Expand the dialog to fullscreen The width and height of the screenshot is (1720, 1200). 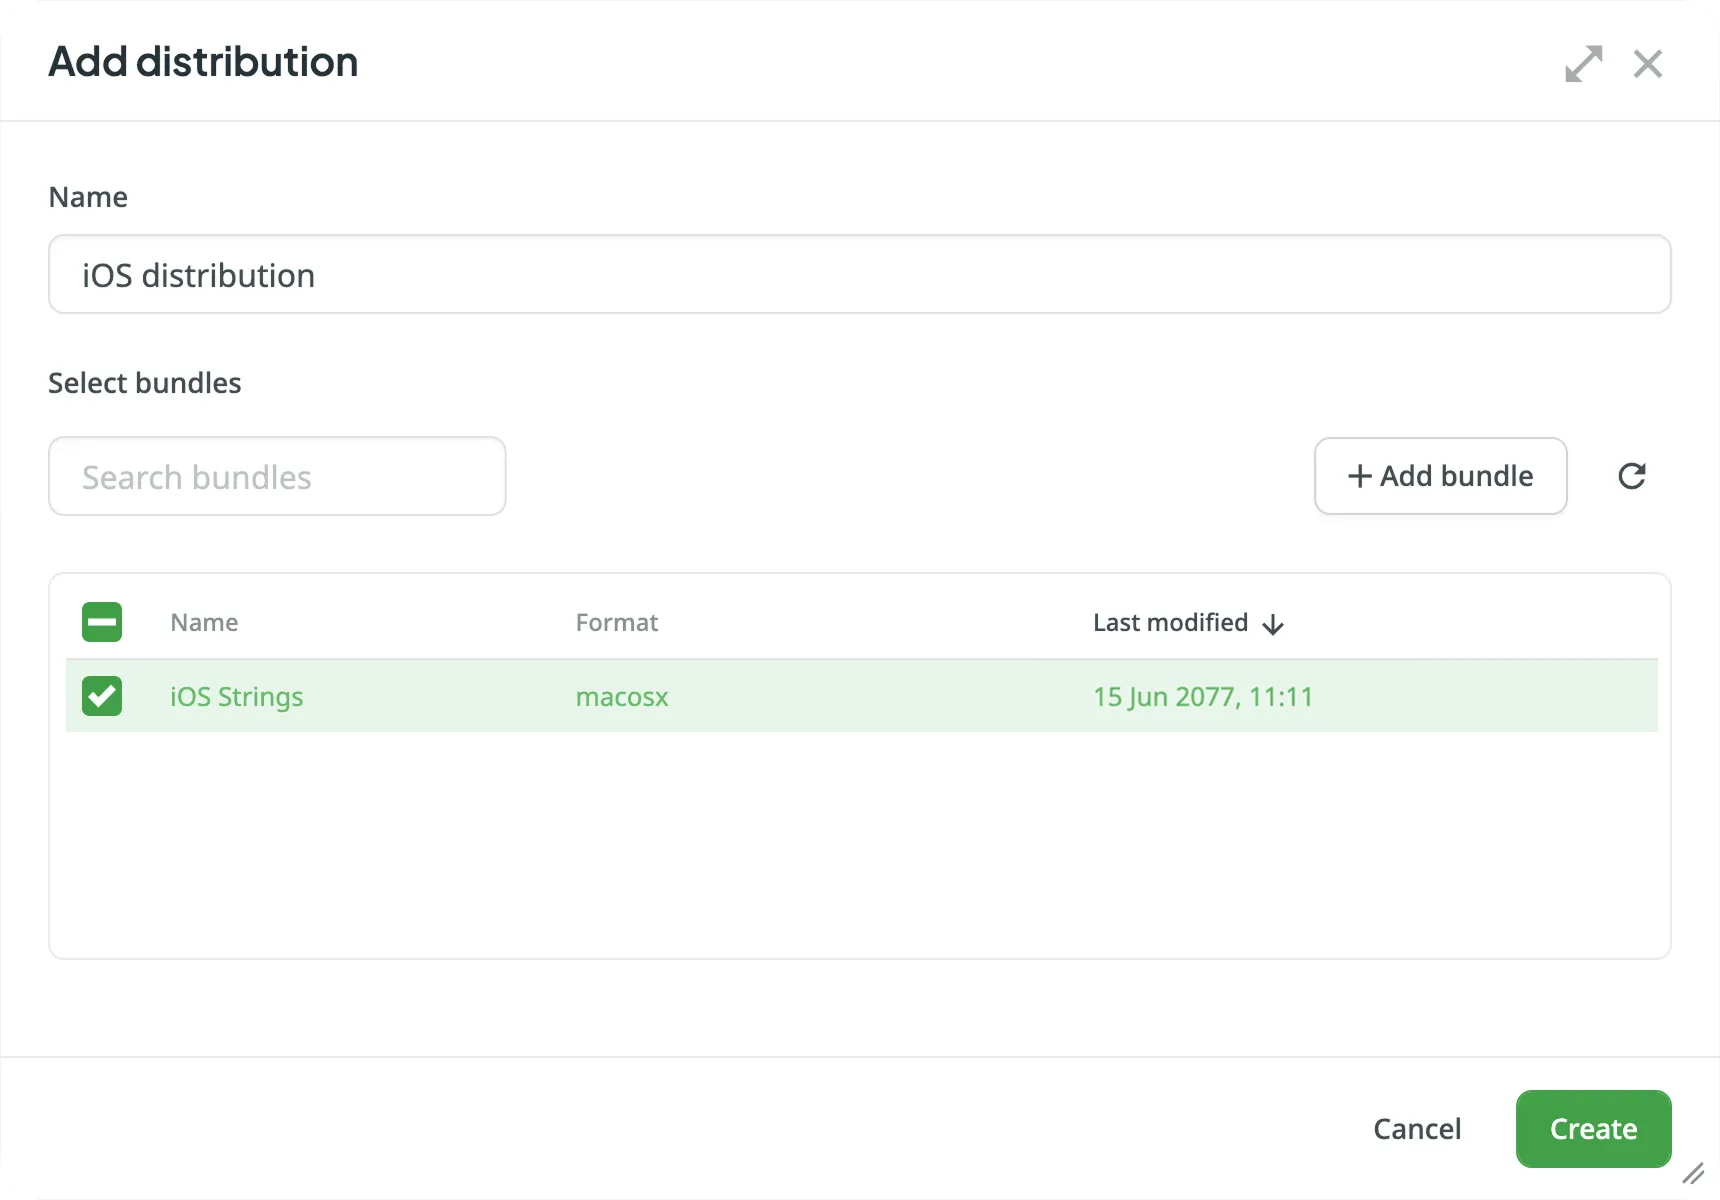(x=1583, y=63)
